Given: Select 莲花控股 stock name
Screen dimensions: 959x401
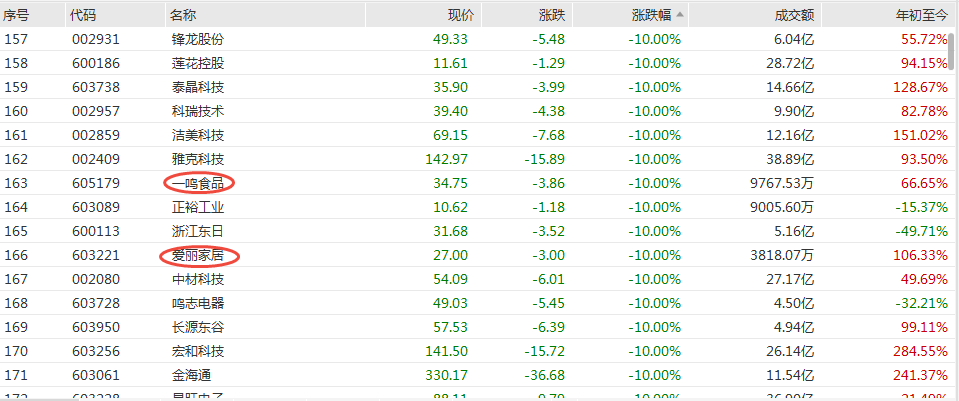Looking at the screenshot, I should click(198, 63).
